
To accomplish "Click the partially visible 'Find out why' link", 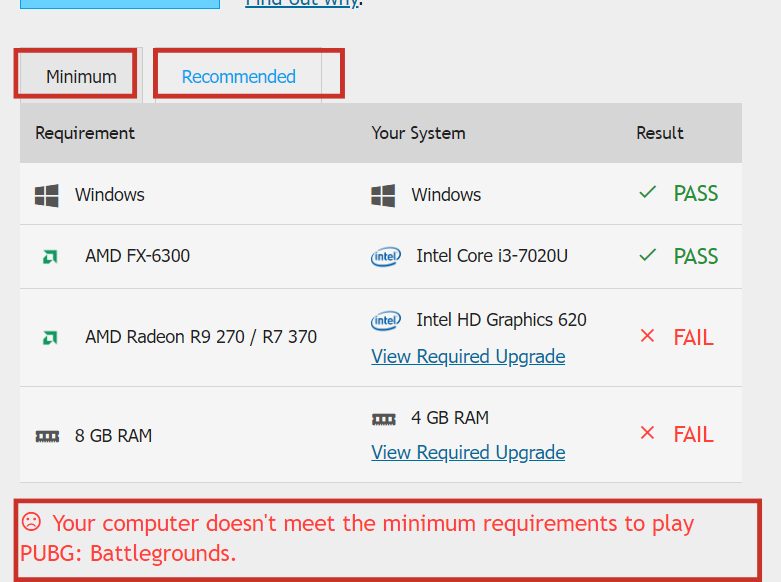I will pyautogui.click(x=302, y=3).
